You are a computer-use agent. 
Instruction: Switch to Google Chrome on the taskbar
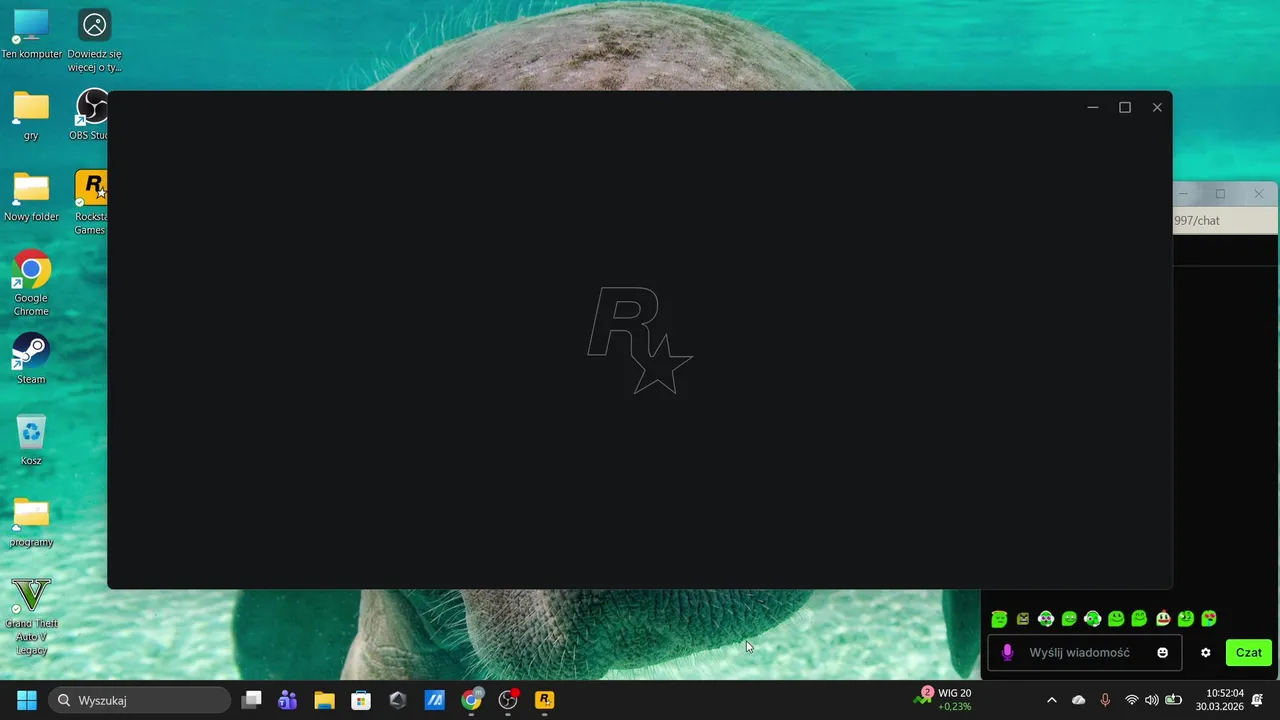click(x=471, y=700)
